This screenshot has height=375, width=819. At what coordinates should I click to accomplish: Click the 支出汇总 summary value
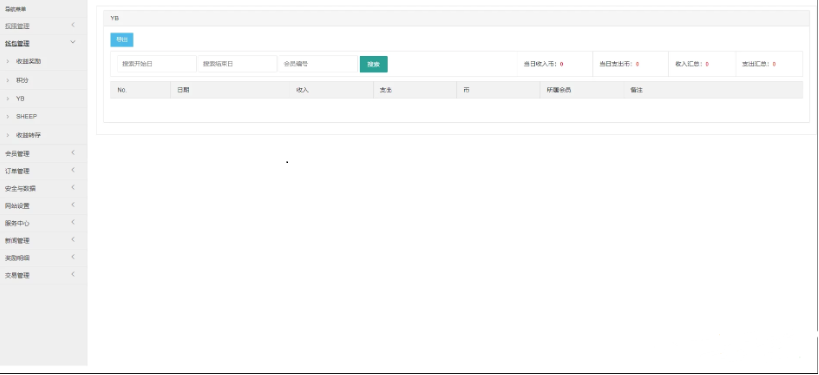coord(774,64)
